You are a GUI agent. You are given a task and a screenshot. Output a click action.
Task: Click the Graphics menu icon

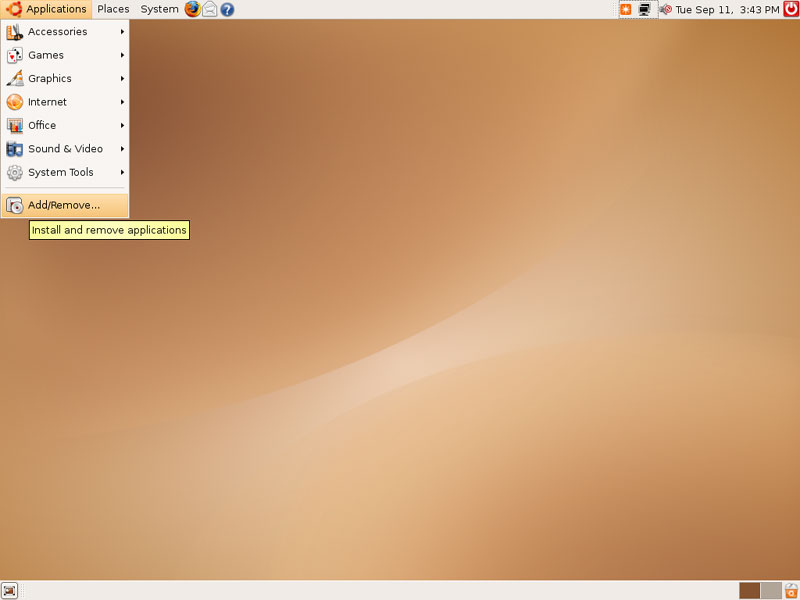pos(14,79)
